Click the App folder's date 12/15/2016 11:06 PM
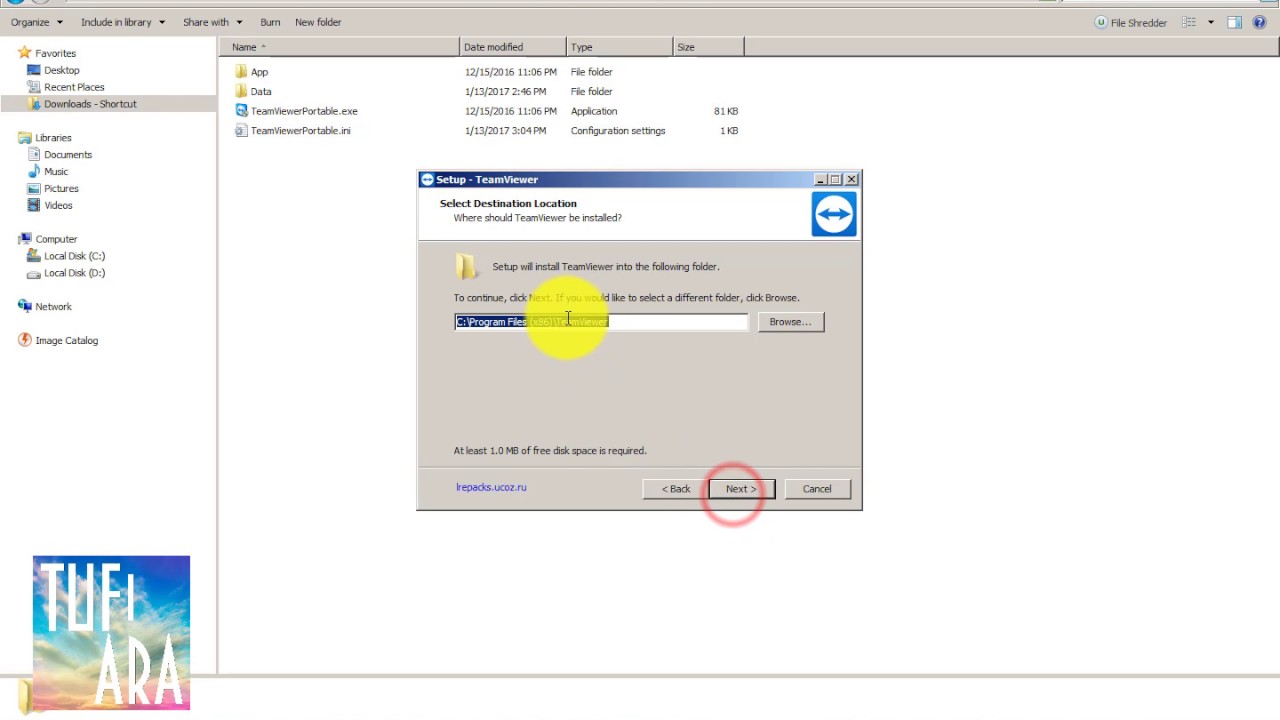Image resolution: width=1280 pixels, height=720 pixels. 510,72
